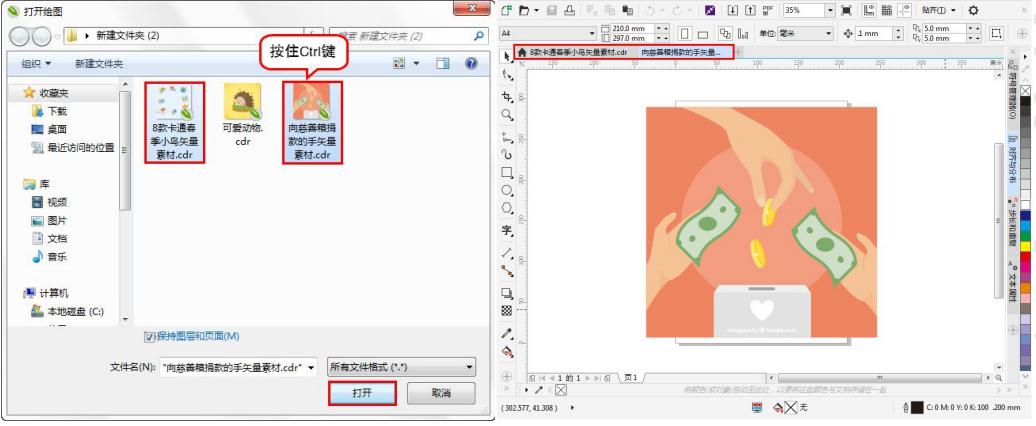Toggle Show Grid button in toolbar
The image size is (1036, 426).
[887, 10]
